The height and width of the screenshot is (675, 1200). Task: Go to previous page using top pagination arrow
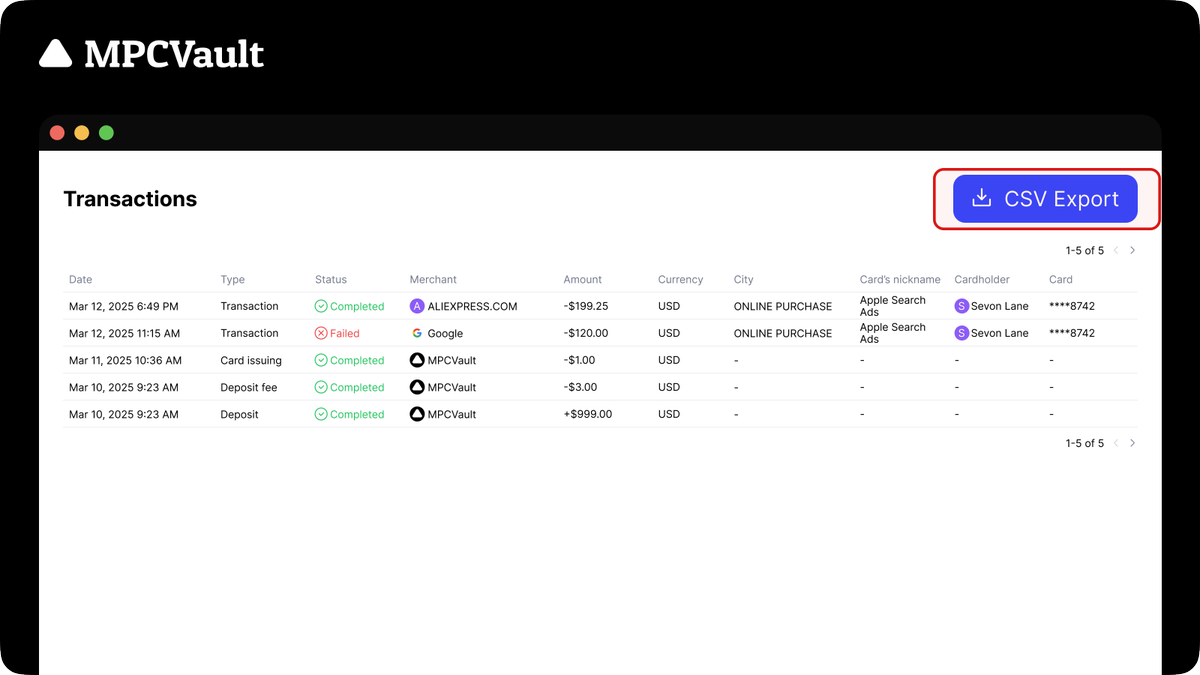click(x=1116, y=251)
